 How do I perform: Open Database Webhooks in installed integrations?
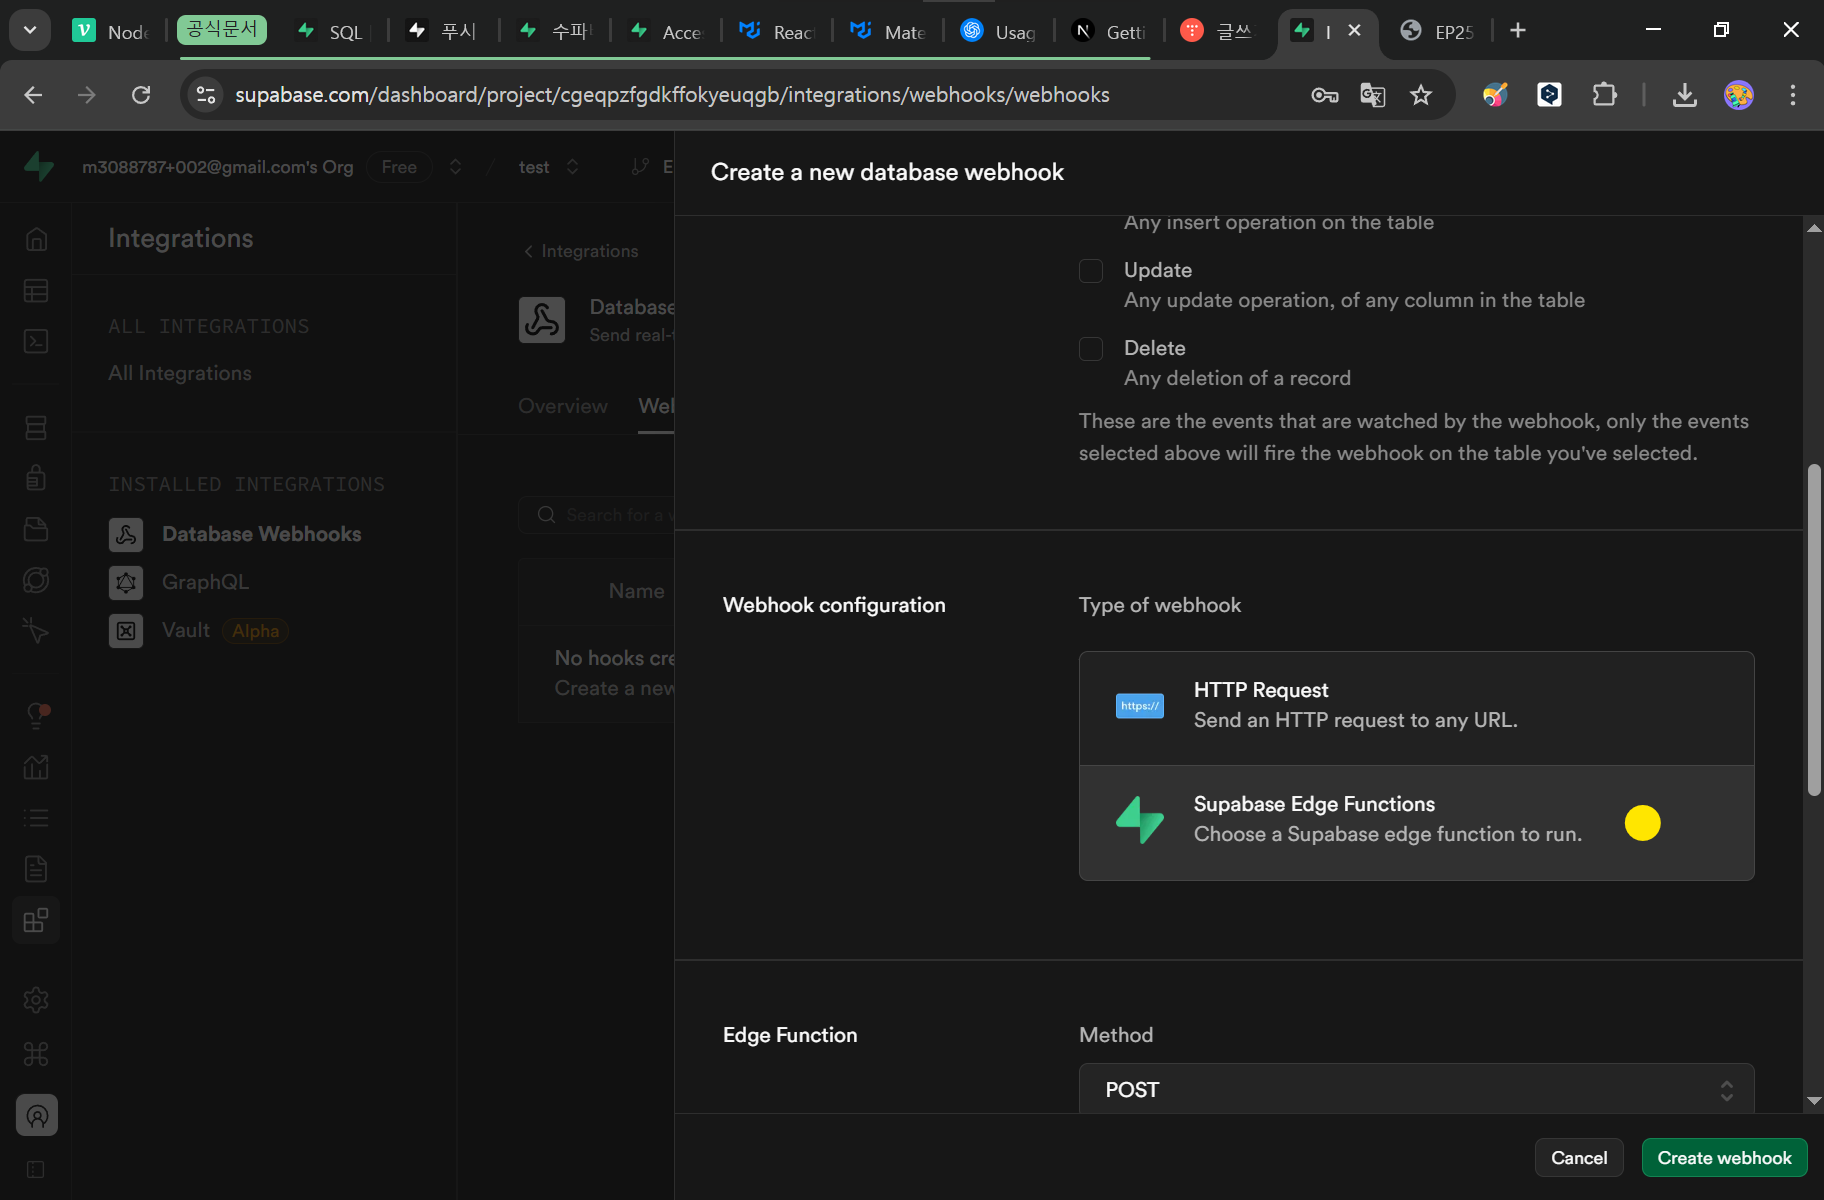(x=262, y=534)
